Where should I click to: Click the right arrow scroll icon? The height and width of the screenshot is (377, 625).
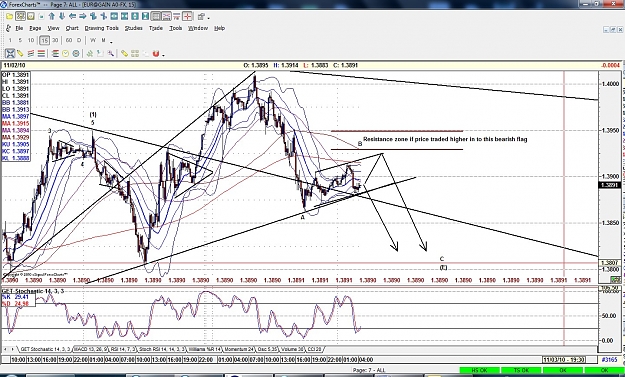pyautogui.click(x=83, y=16)
